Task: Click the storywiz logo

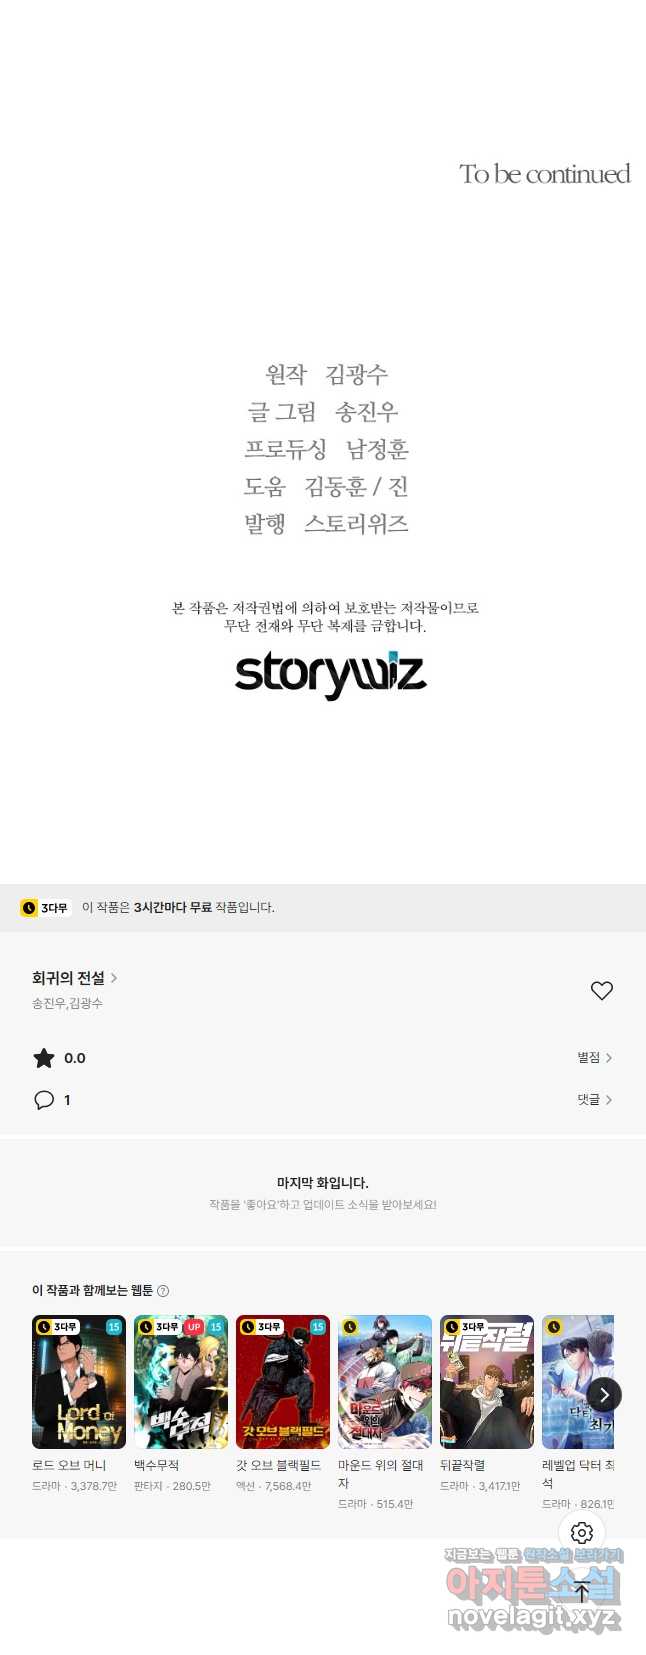Action: (x=331, y=675)
